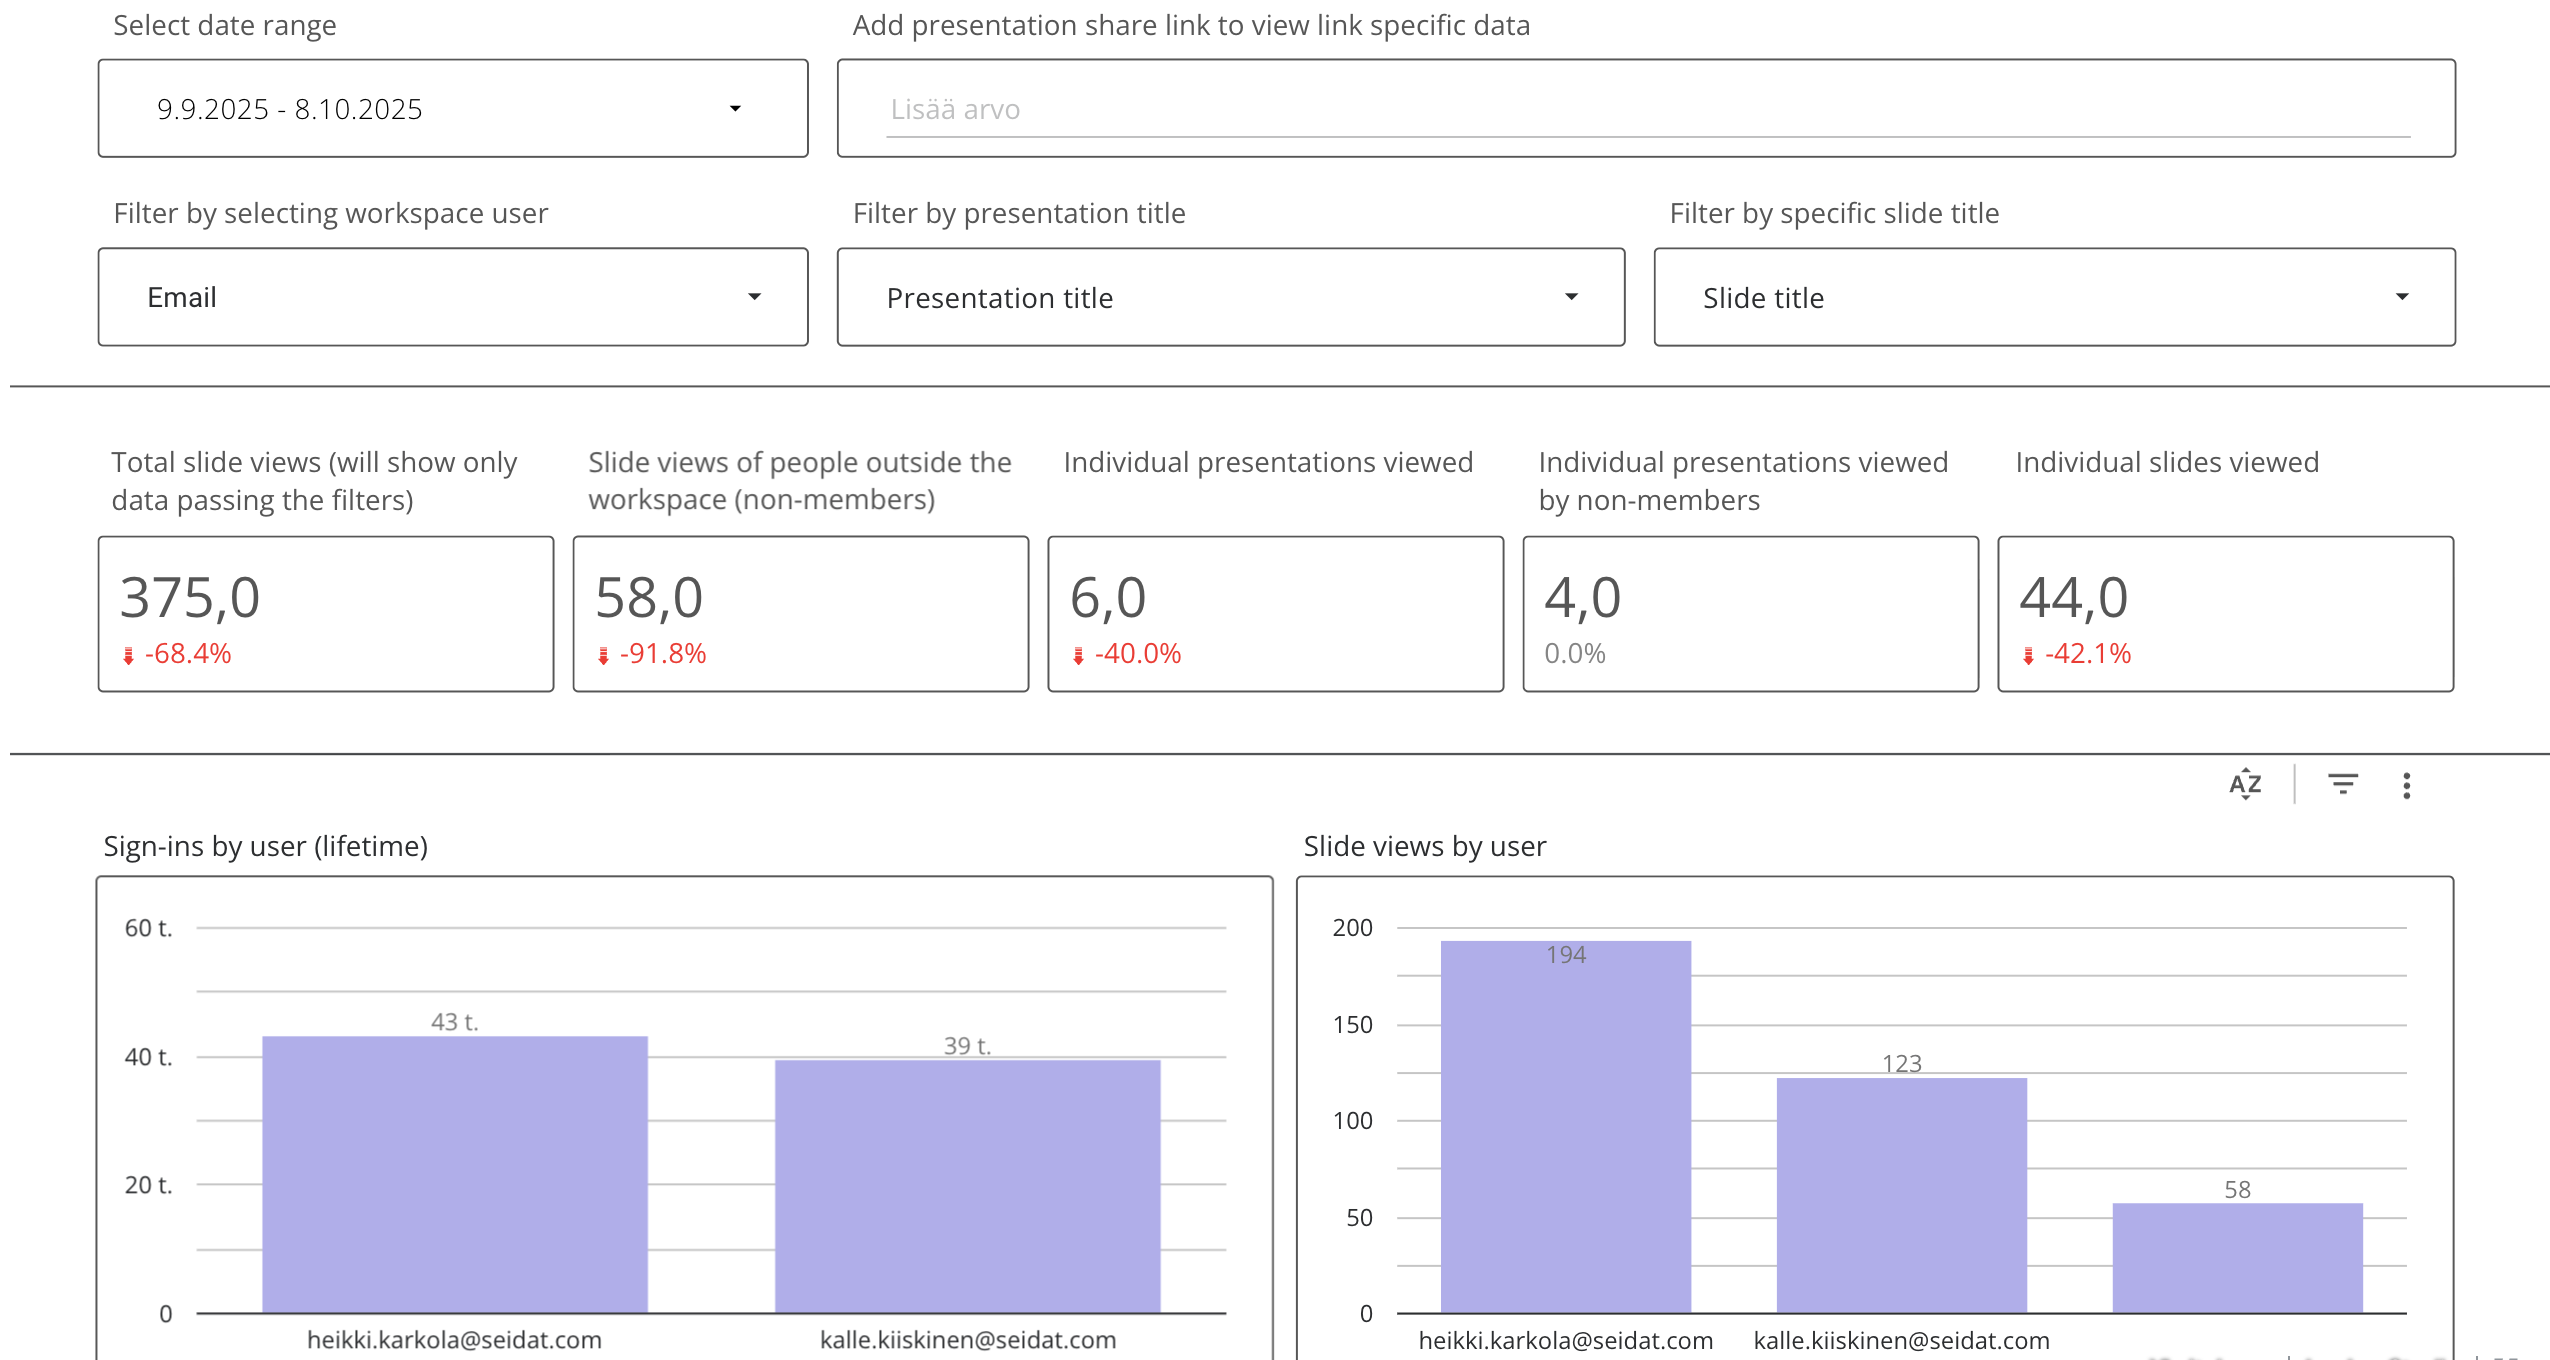Expand the Slide title filter dropdown

[x=2401, y=297]
